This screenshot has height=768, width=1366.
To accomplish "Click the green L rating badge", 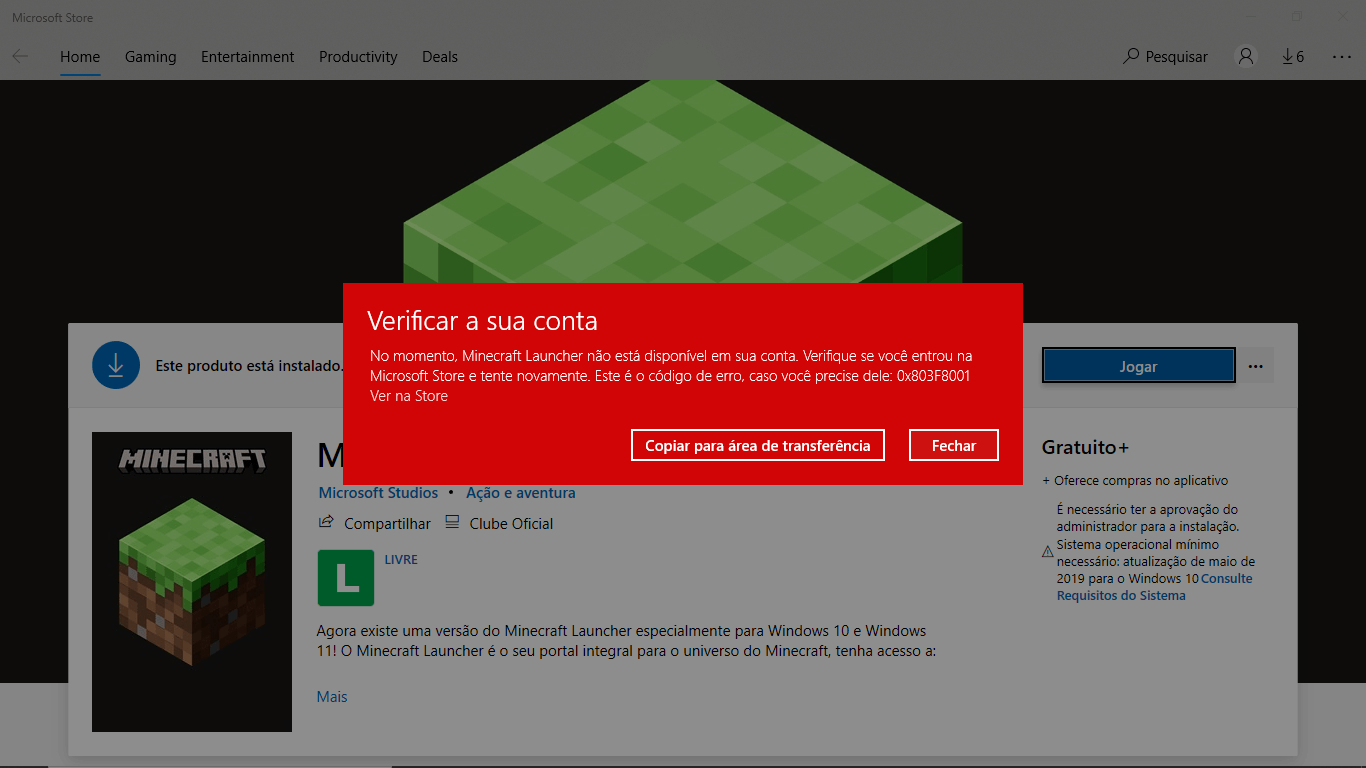I will [346, 578].
